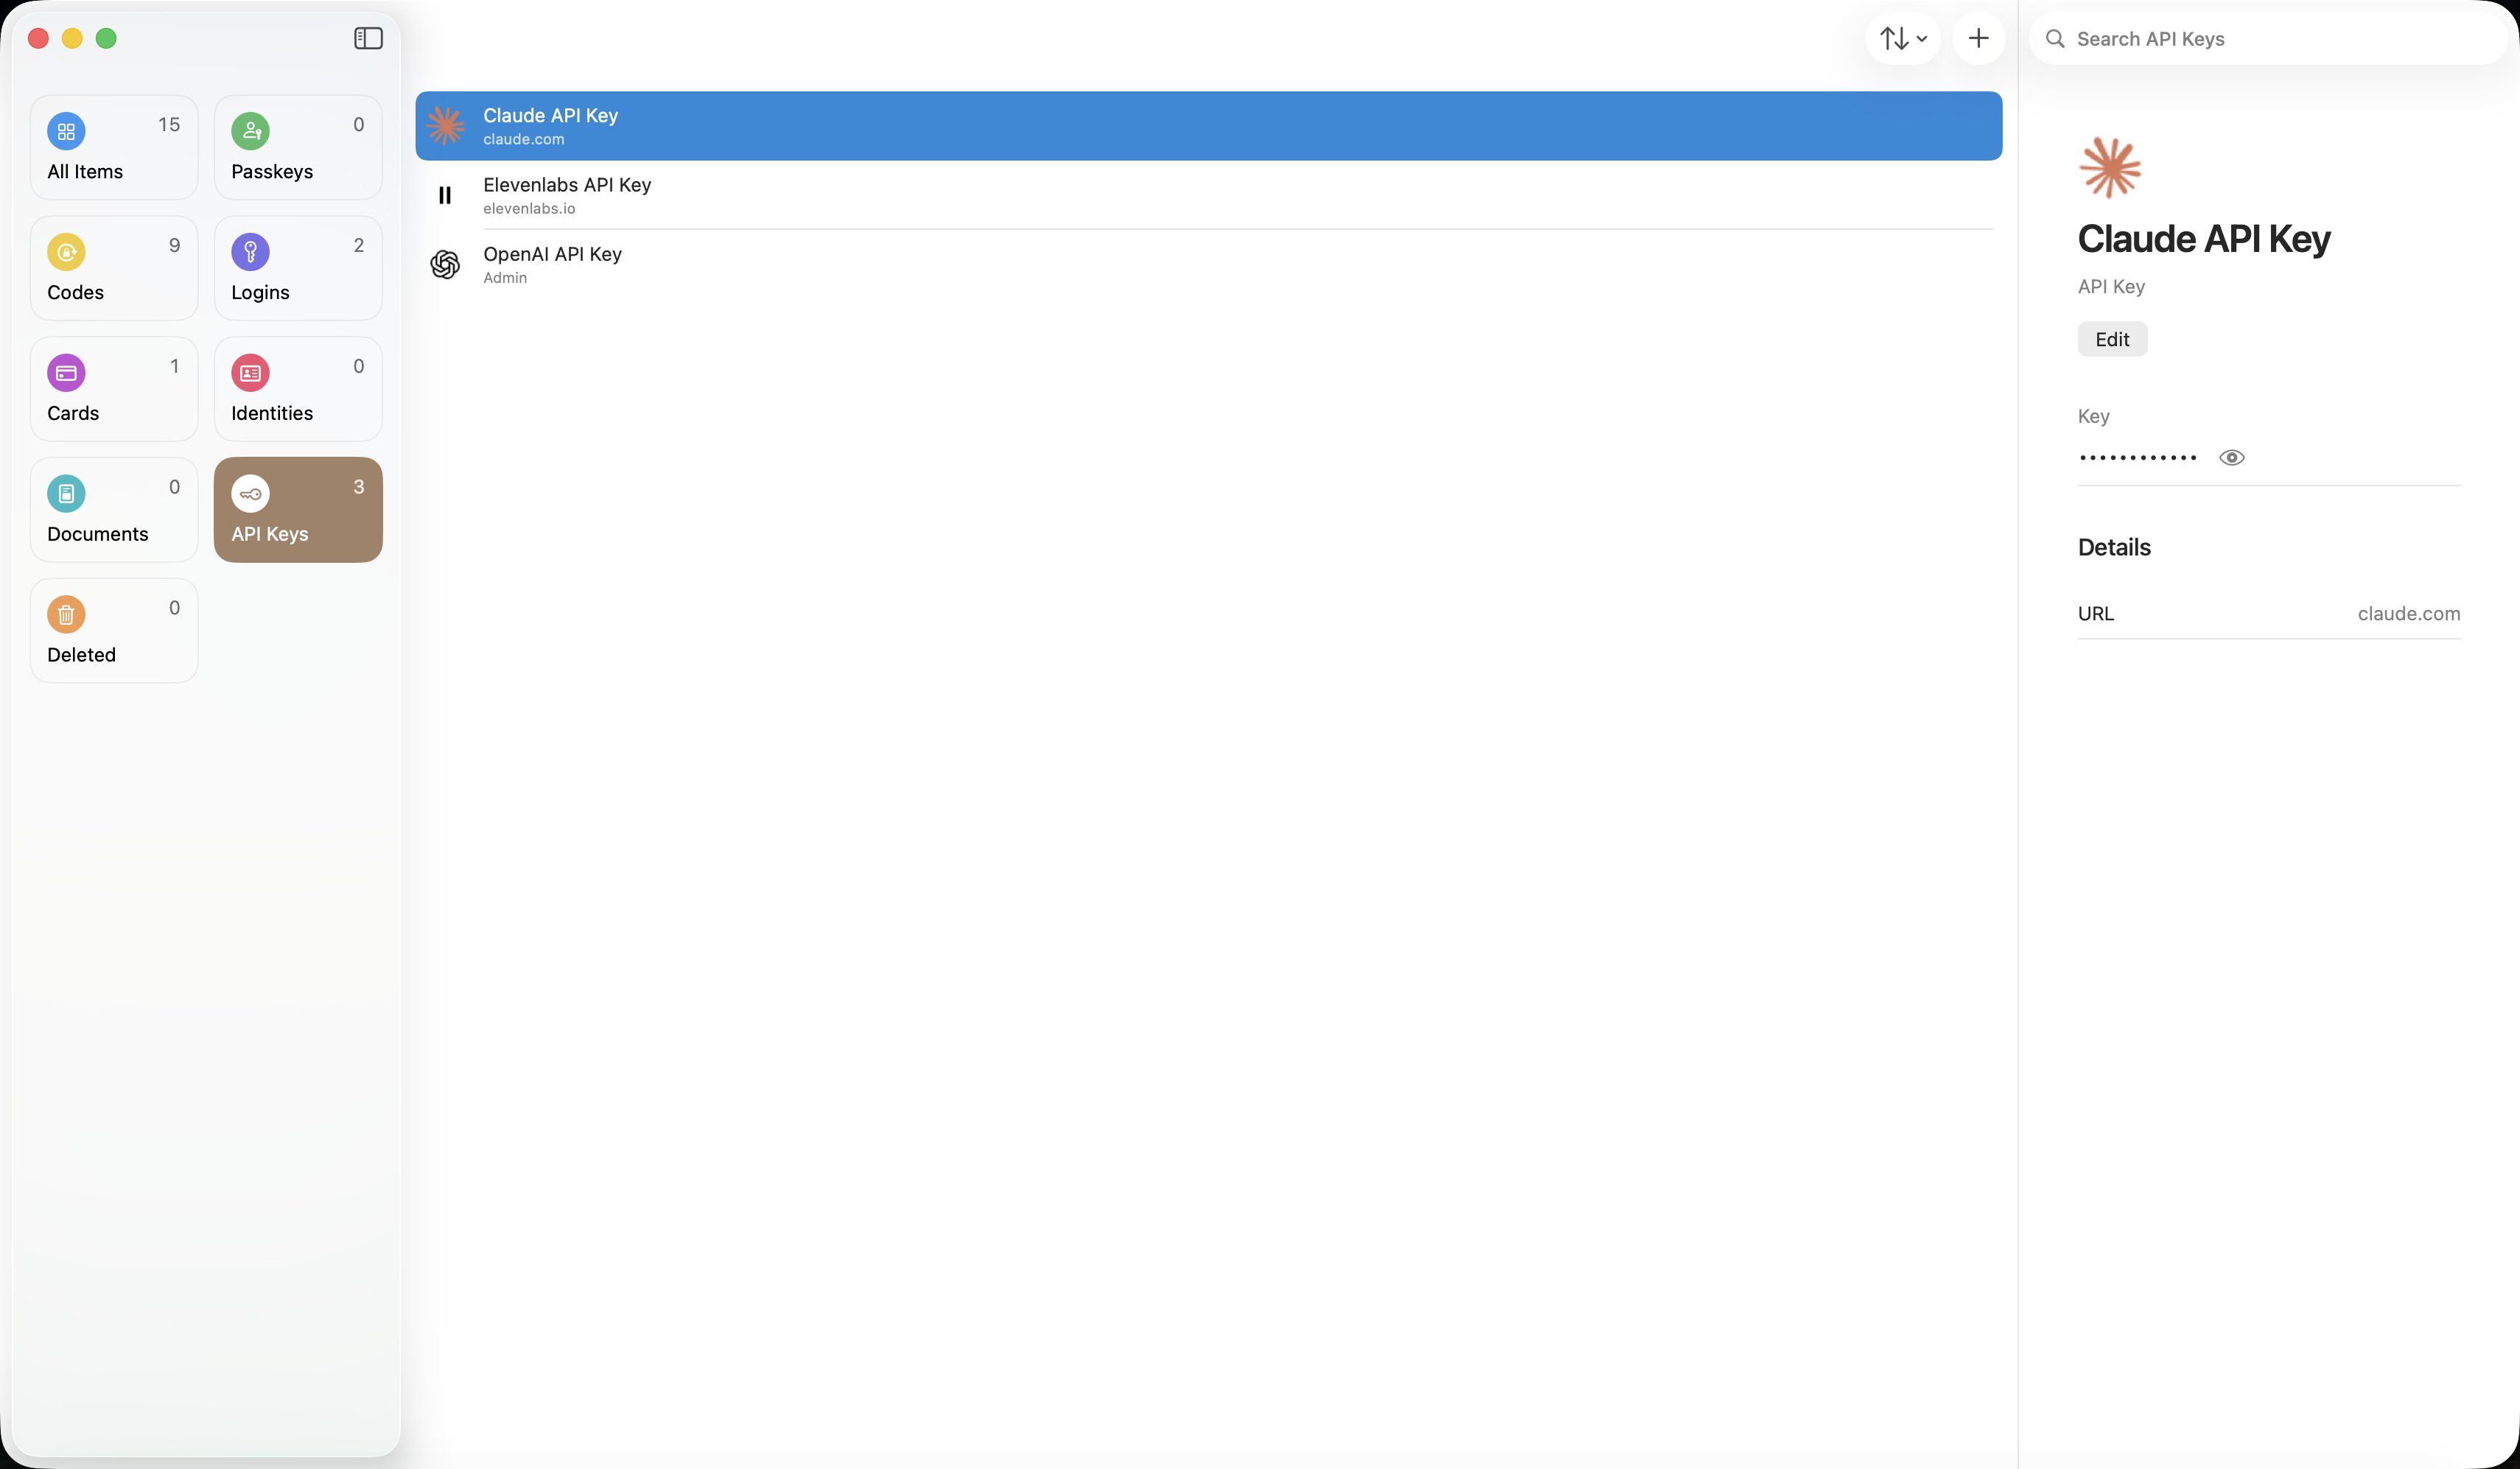The height and width of the screenshot is (1469, 2520).
Task: Minimize the window with yellow button
Action: click(x=72, y=39)
